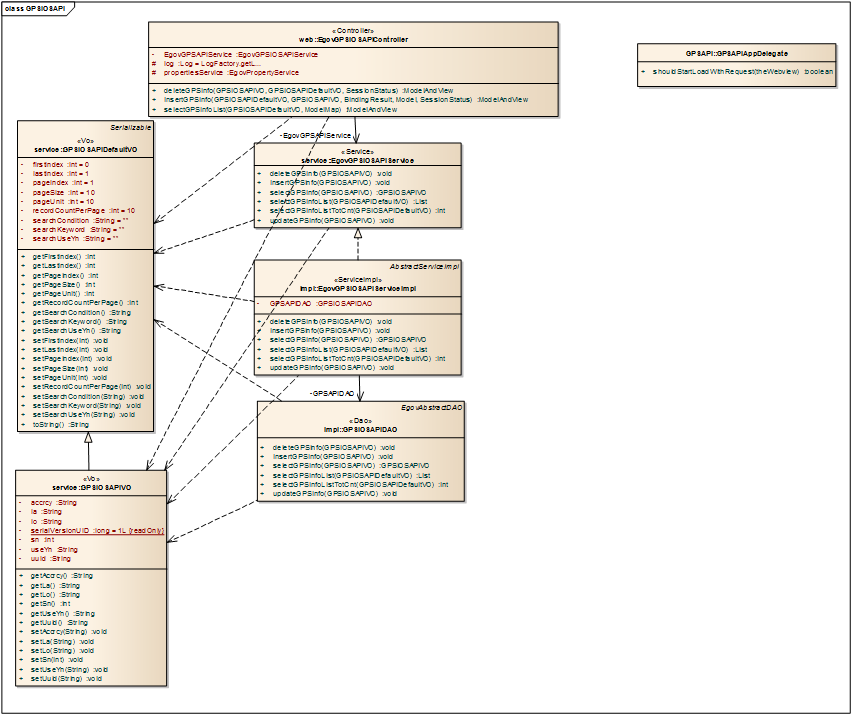Click the log attribute's protected visibility marker
853x716 pixels.
(x=153, y=63)
